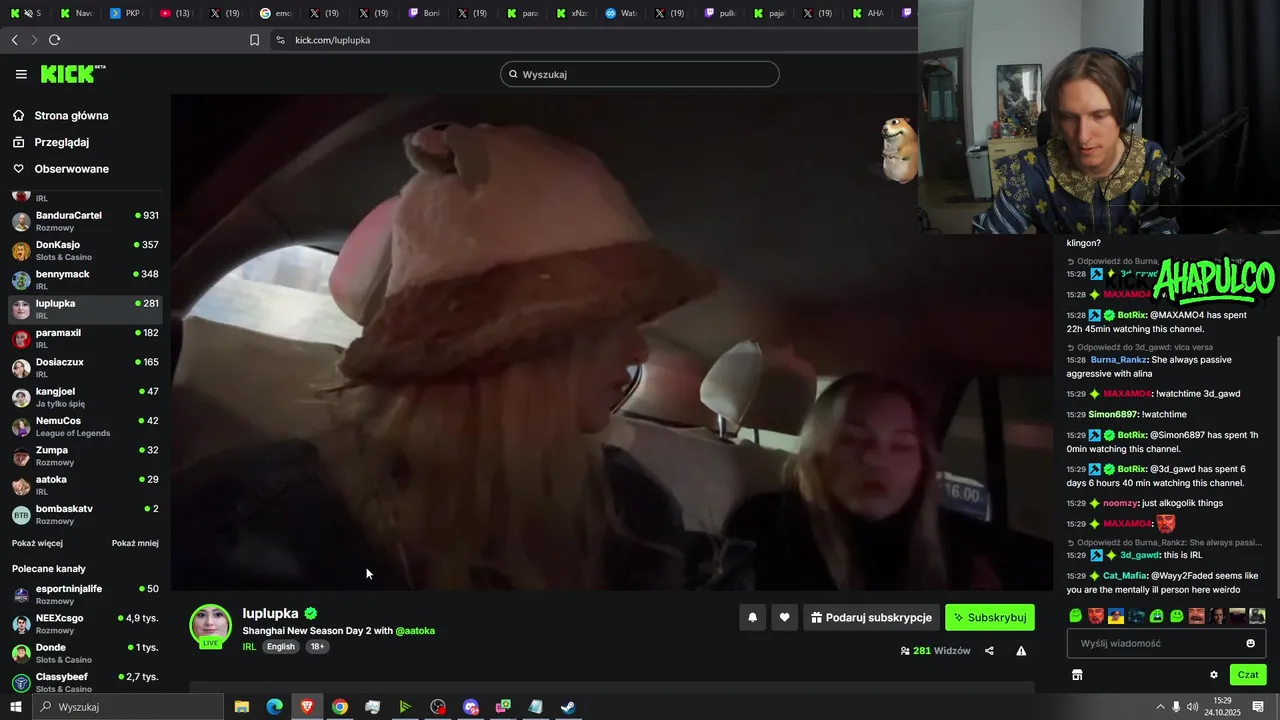The image size is (1280, 720).
Task: Bookmark this page using the bookmark icon
Action: pos(254,40)
